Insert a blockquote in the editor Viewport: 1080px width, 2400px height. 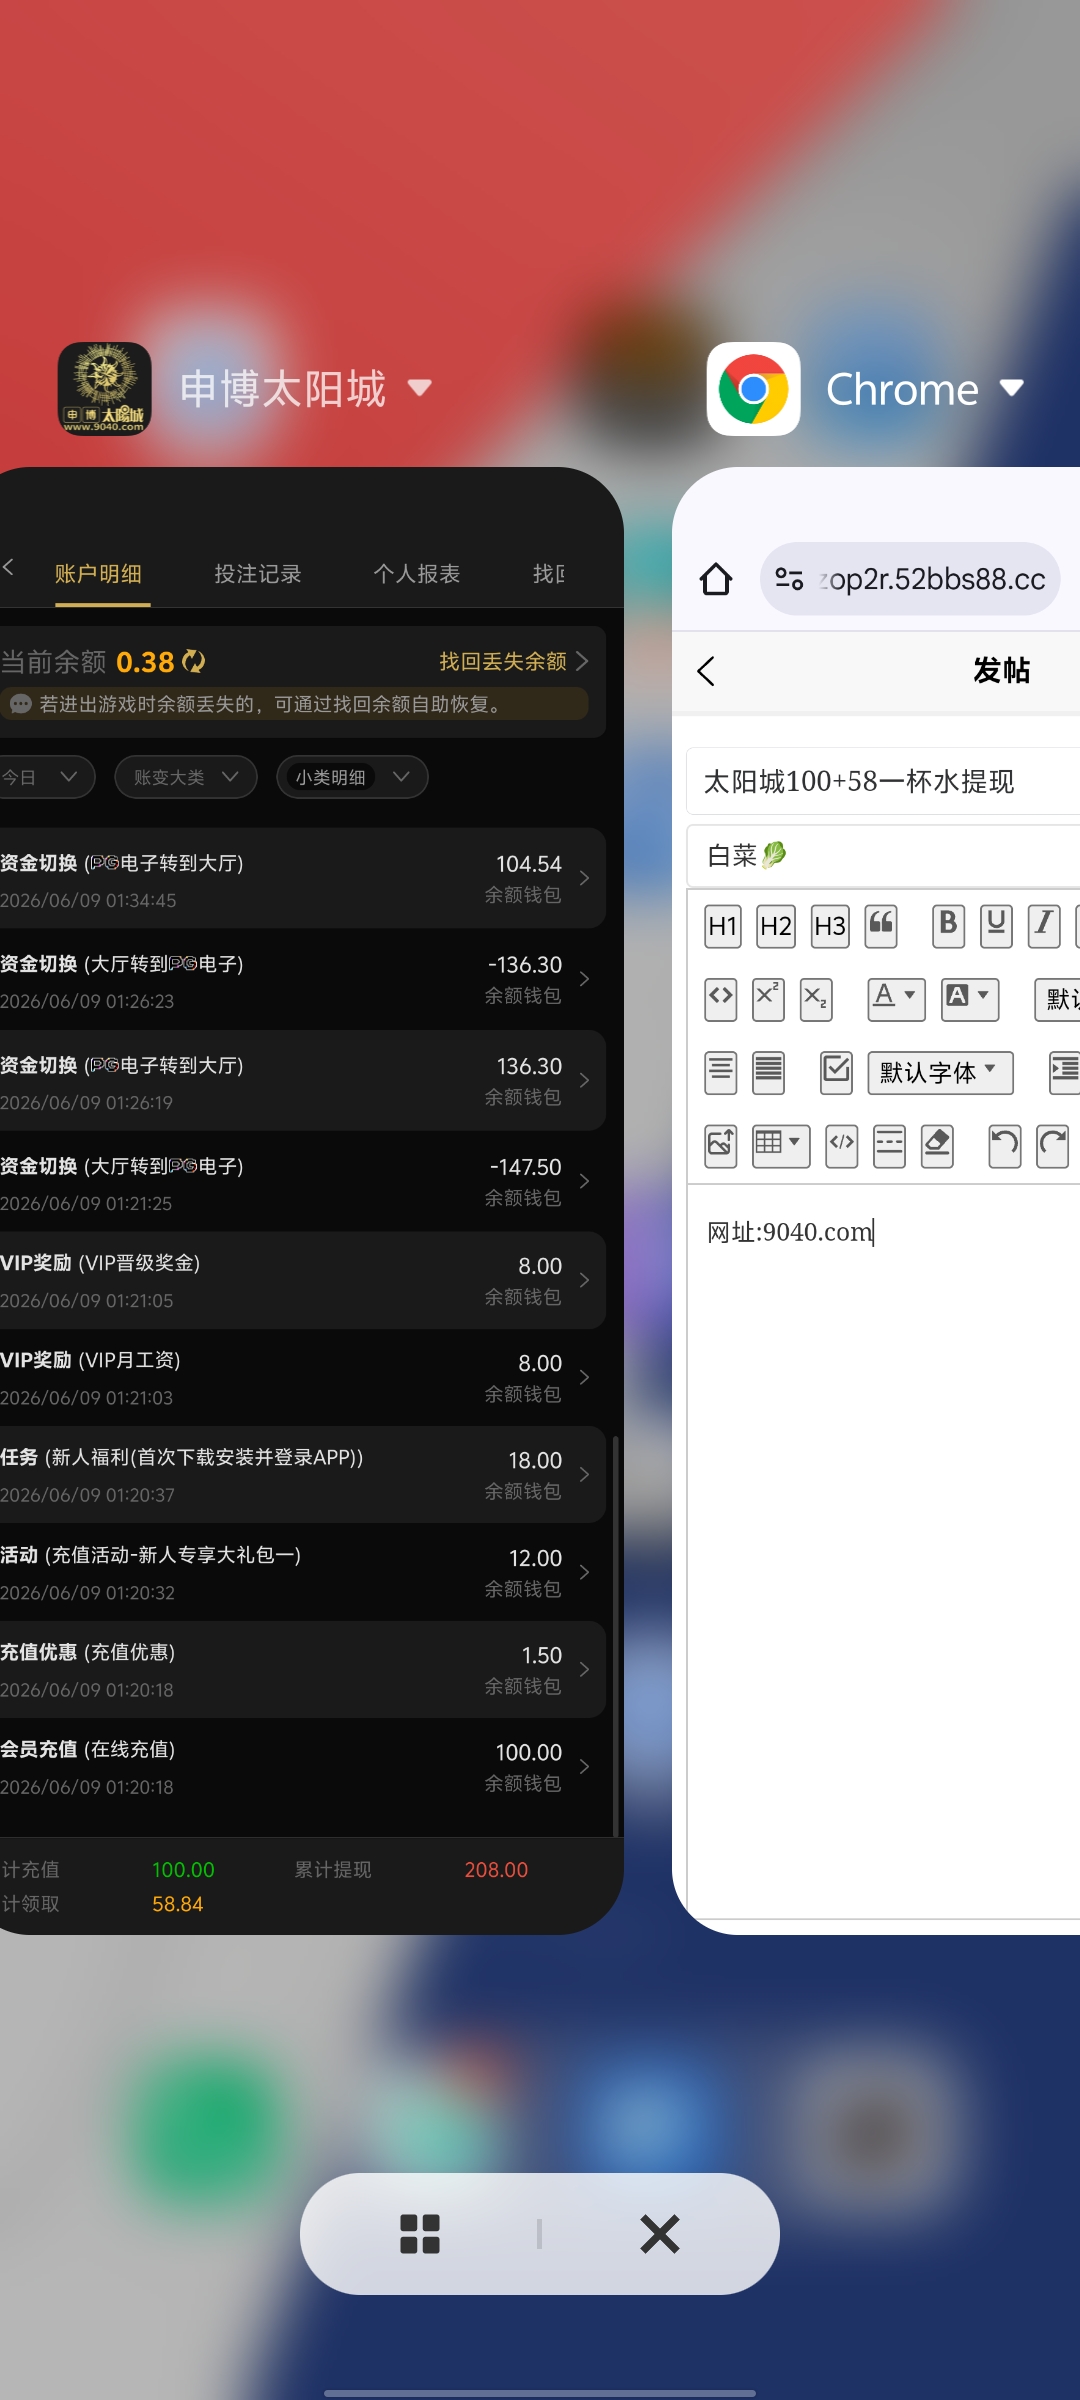click(x=881, y=926)
